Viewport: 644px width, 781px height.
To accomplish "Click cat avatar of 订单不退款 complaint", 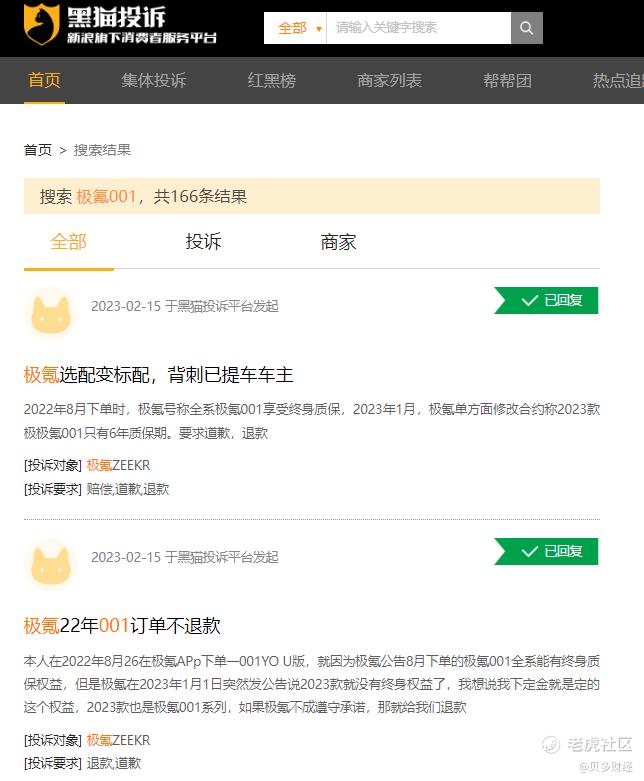I will (50, 565).
